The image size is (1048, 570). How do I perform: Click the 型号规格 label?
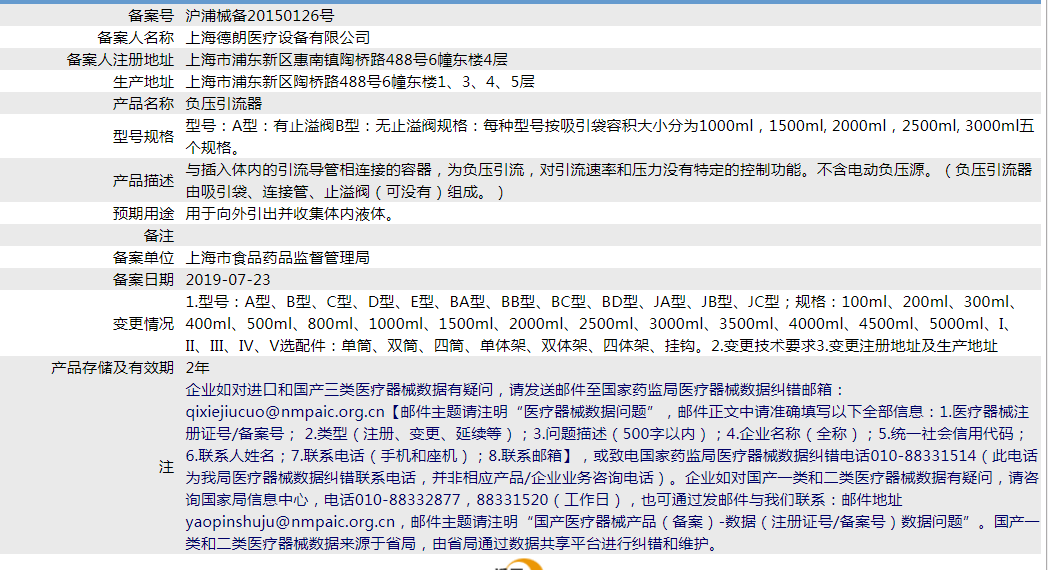tap(144, 136)
